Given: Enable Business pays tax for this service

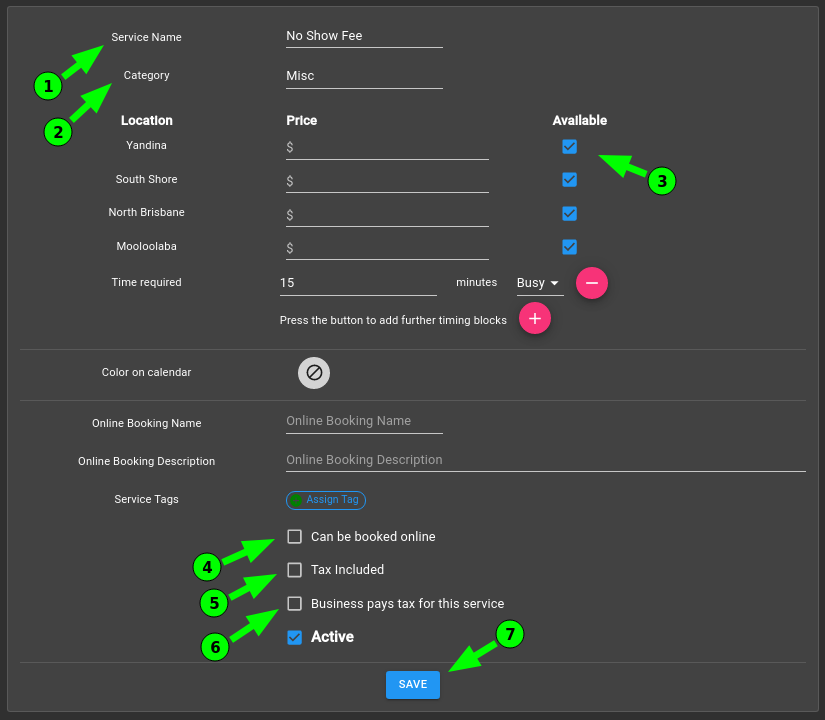Looking at the screenshot, I should point(295,604).
